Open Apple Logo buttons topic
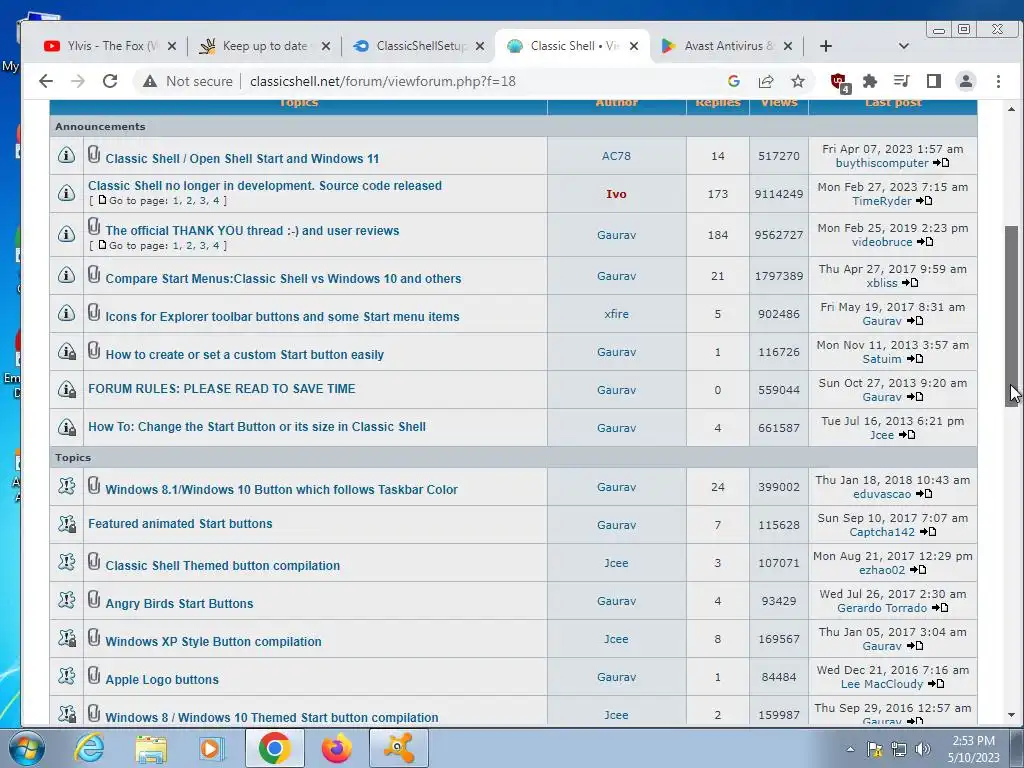 162,679
